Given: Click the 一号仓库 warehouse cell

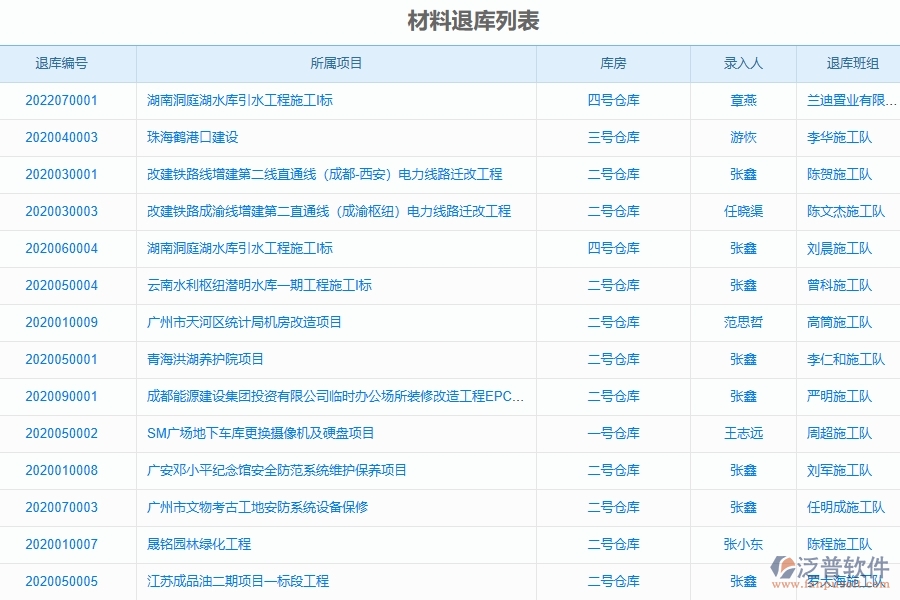Looking at the screenshot, I should (x=614, y=433).
